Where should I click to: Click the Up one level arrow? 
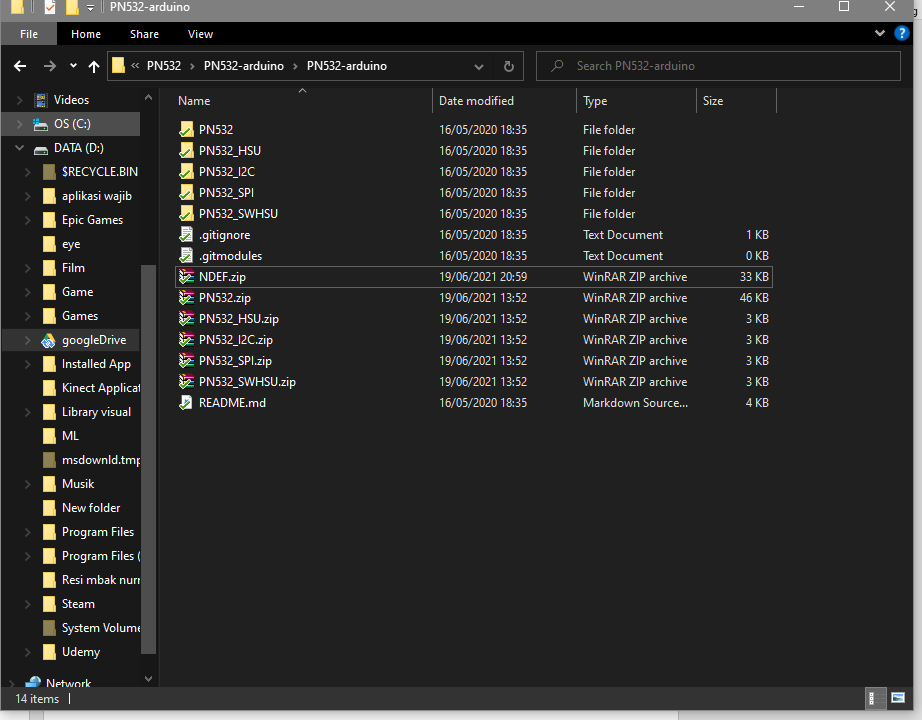[x=94, y=66]
